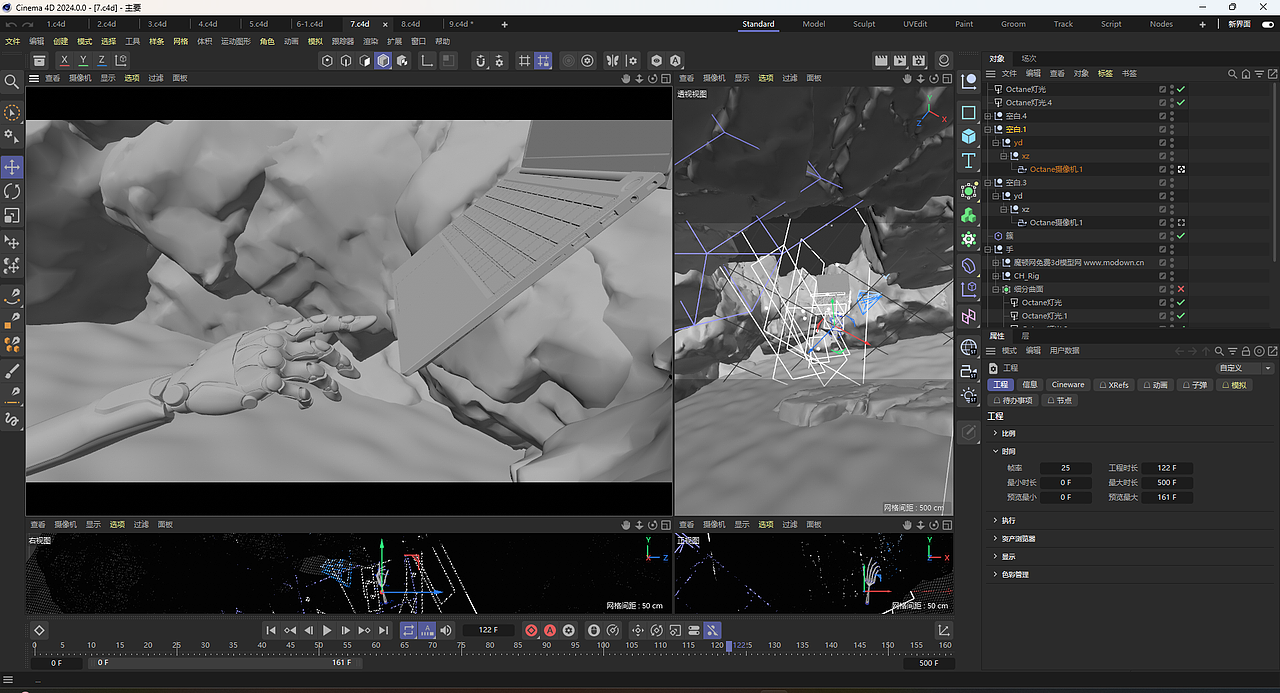This screenshot has width=1280, height=693.
Task: Open timeline dope sheet icon
Action: click(944, 630)
